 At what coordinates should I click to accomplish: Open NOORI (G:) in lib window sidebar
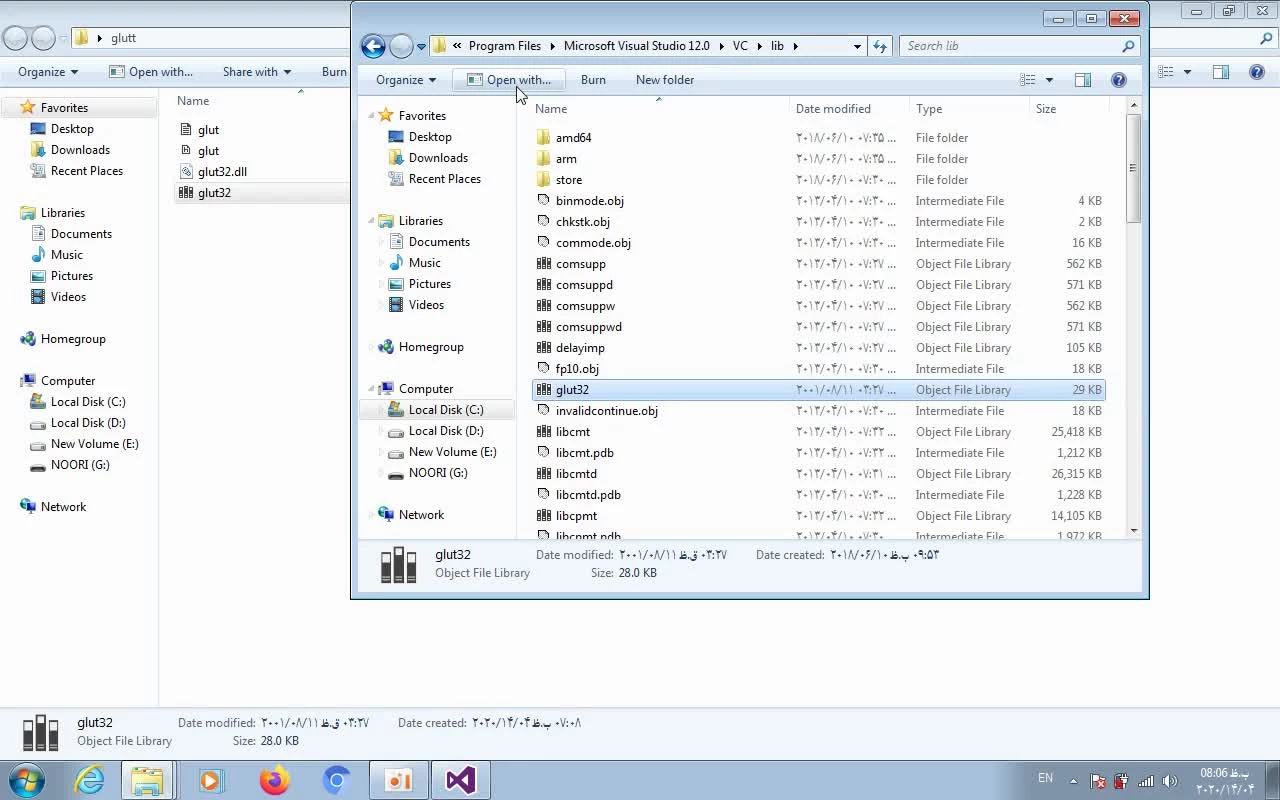[x=438, y=473]
